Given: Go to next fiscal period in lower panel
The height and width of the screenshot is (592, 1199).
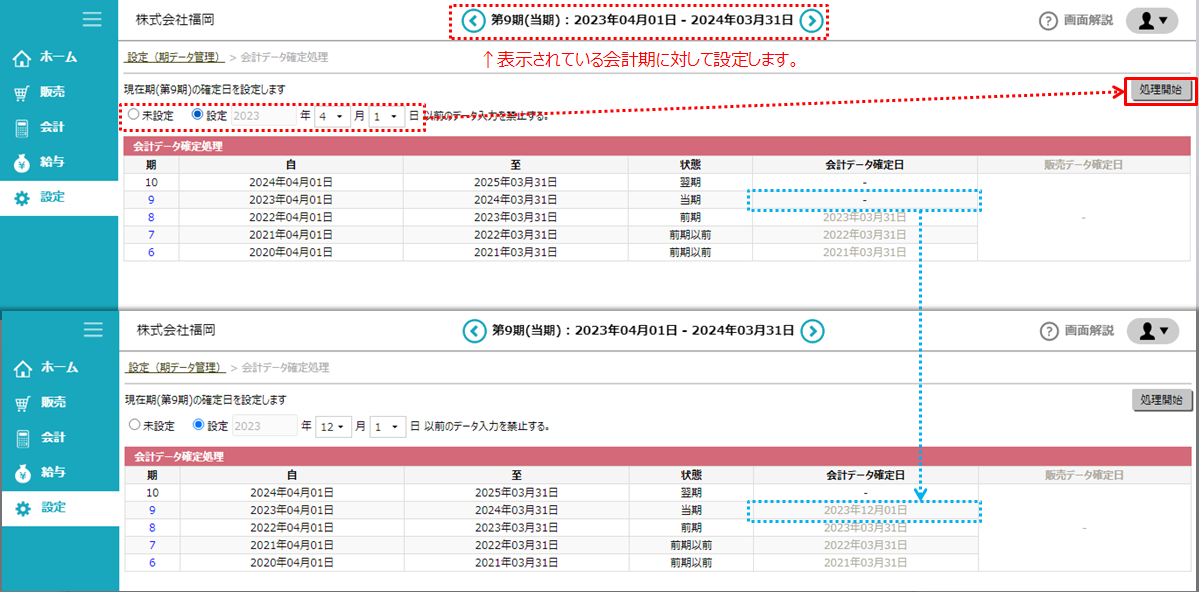Looking at the screenshot, I should click(x=813, y=331).
